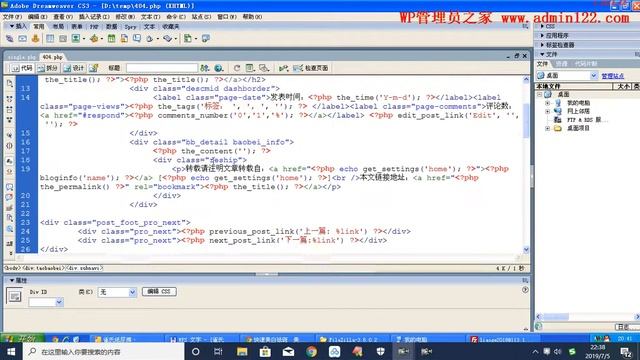
Task: Open the 站点 menu
Action: point(201,17)
